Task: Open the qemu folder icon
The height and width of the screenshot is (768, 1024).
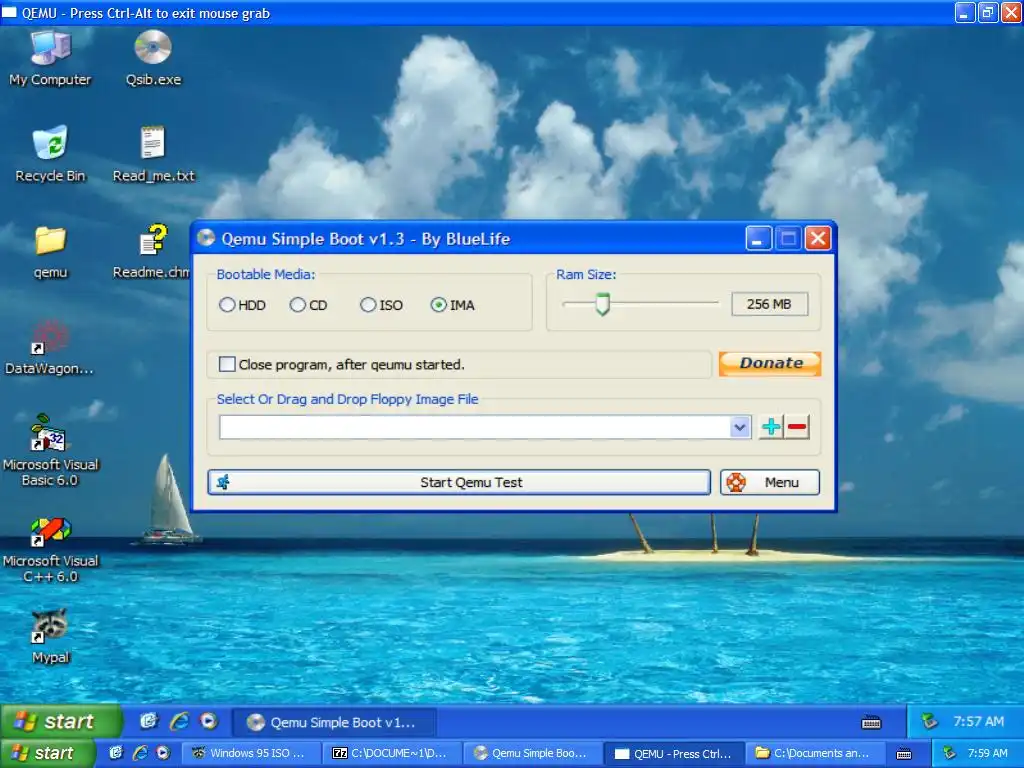Action: coord(50,251)
